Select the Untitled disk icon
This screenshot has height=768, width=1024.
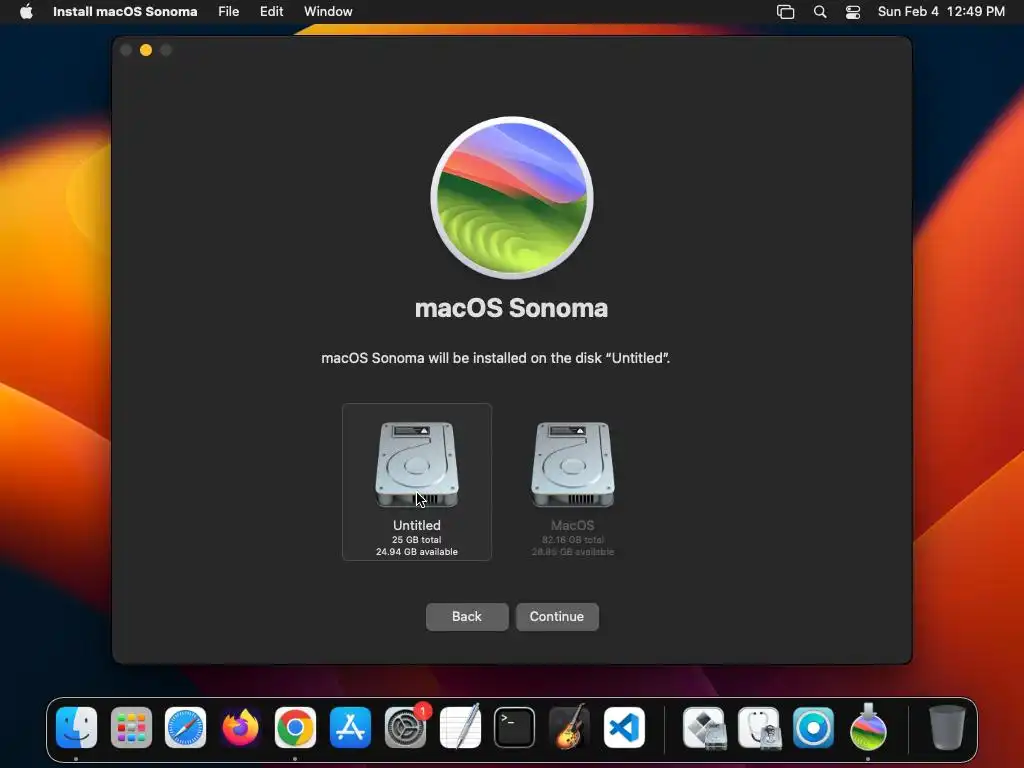[x=417, y=465]
